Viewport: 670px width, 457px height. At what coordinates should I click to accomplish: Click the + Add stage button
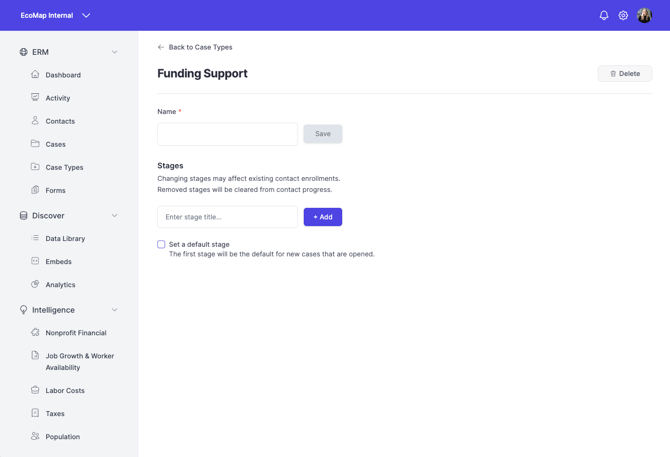click(323, 217)
